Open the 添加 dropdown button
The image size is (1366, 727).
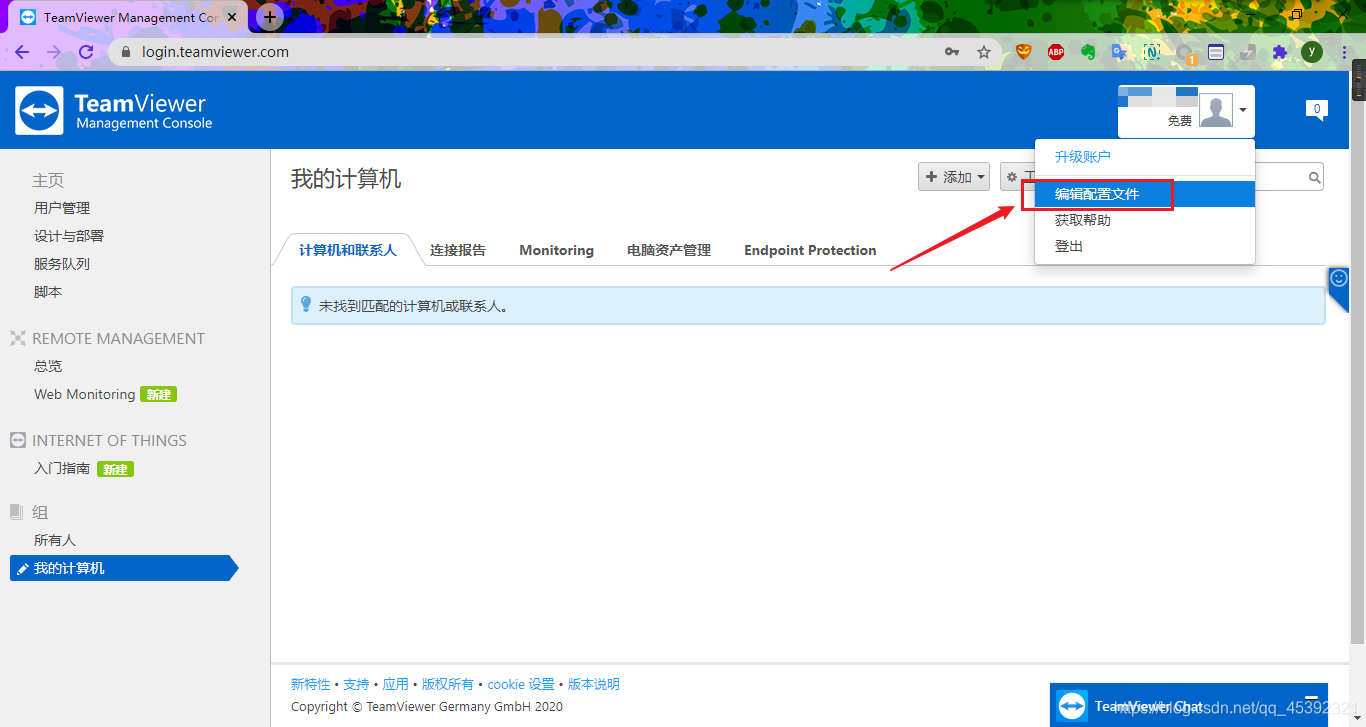point(954,177)
